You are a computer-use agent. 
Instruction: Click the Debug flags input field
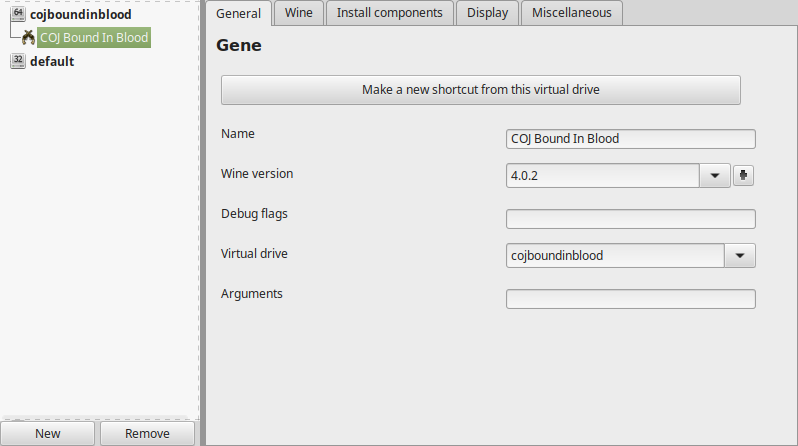[x=631, y=219]
